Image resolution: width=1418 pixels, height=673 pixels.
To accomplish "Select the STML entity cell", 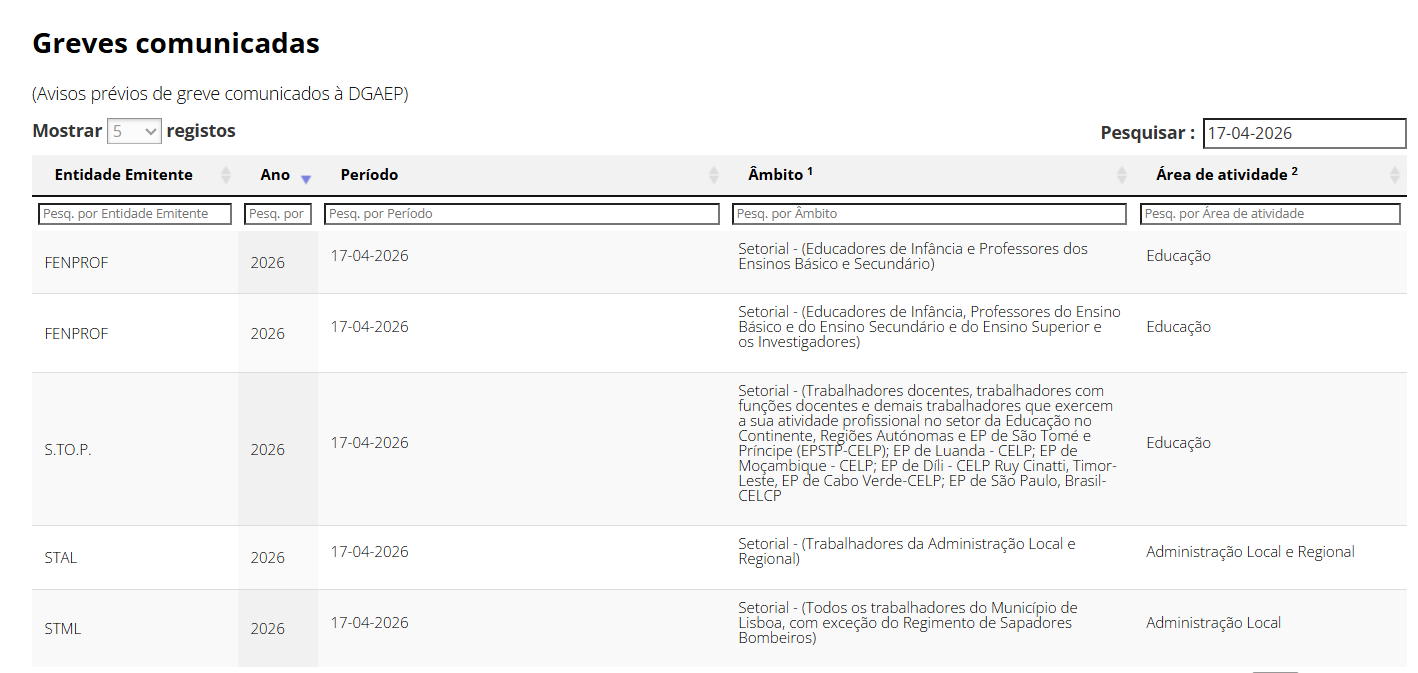I will [x=63, y=629].
